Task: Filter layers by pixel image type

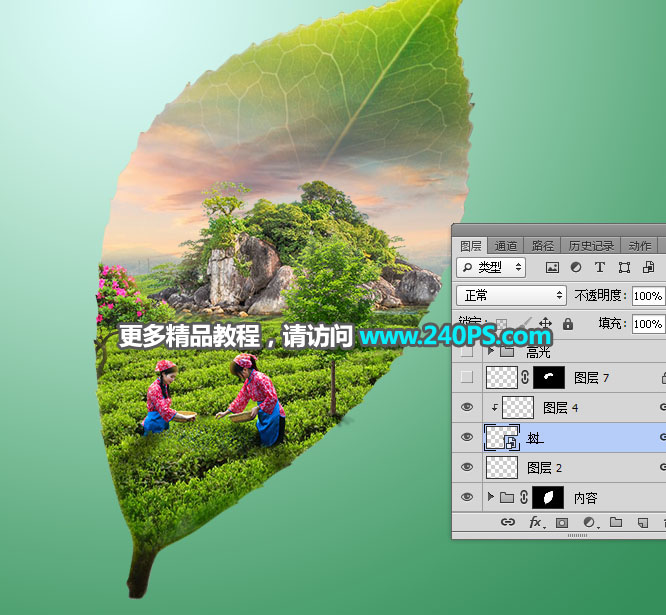Action: (552, 267)
